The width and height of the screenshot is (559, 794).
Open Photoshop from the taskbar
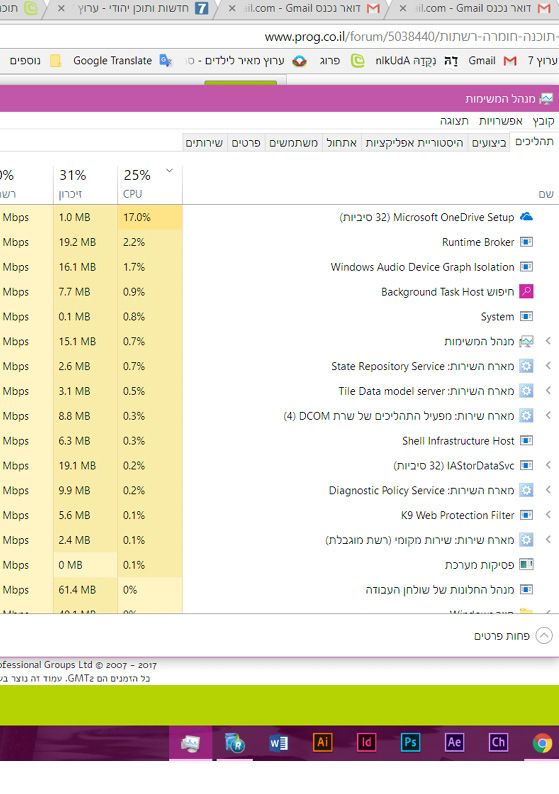(x=410, y=742)
